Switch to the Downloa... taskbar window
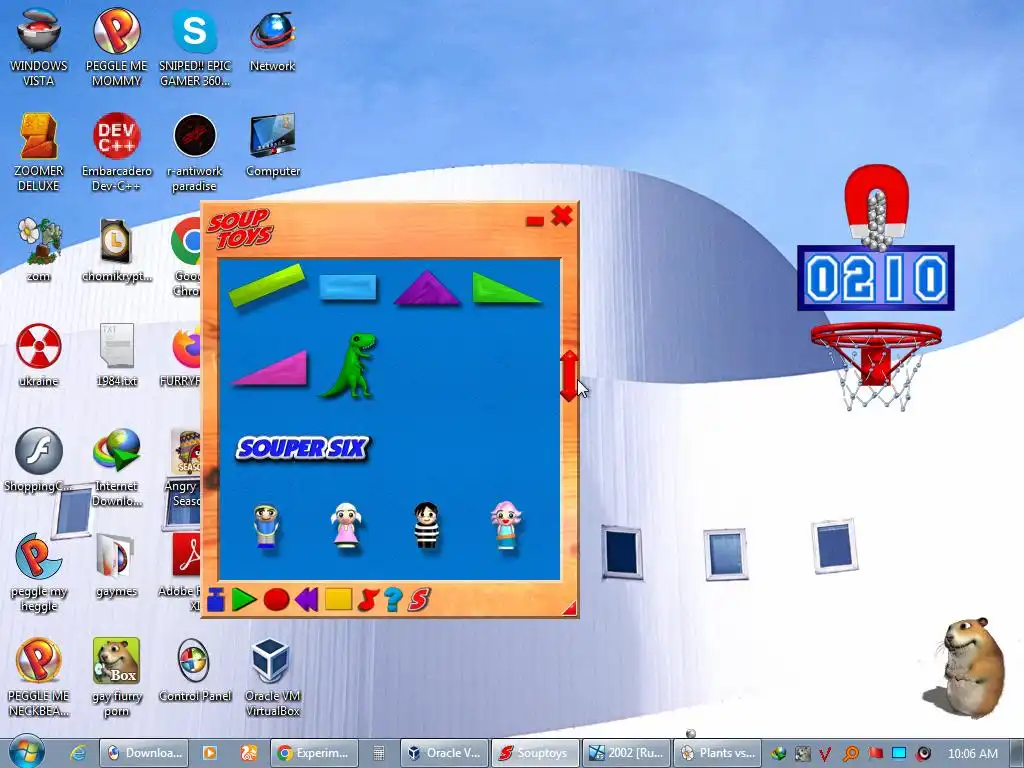1024x768 pixels. [144, 753]
